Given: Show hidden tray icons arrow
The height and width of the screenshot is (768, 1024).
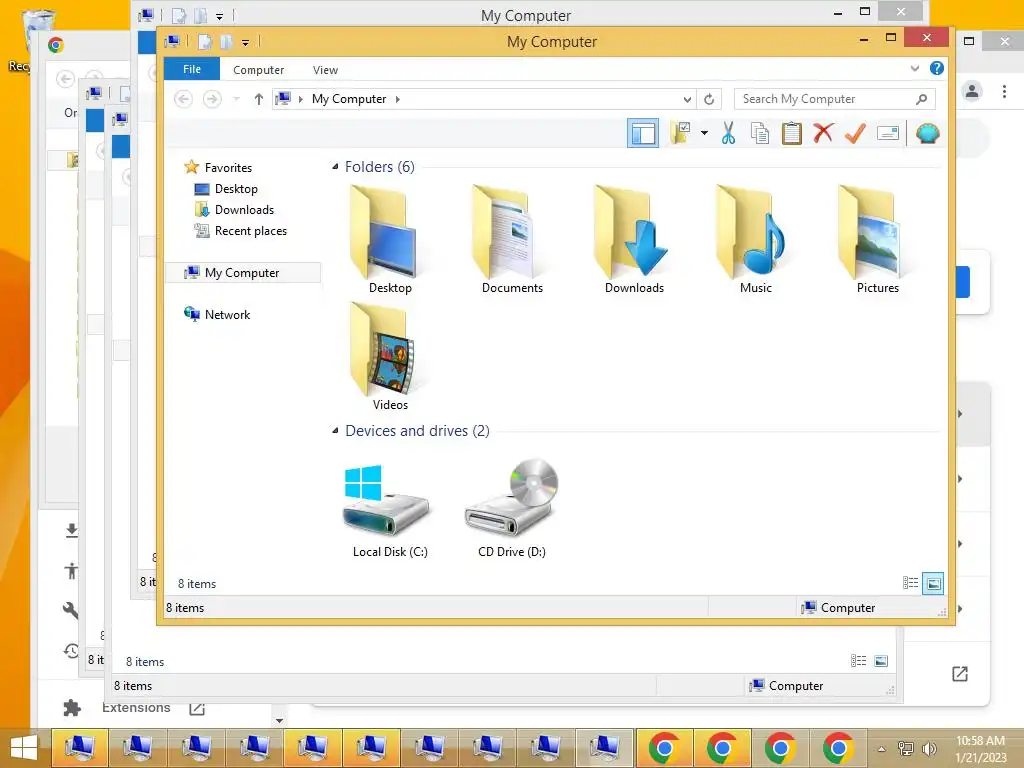Looking at the screenshot, I should (882, 748).
